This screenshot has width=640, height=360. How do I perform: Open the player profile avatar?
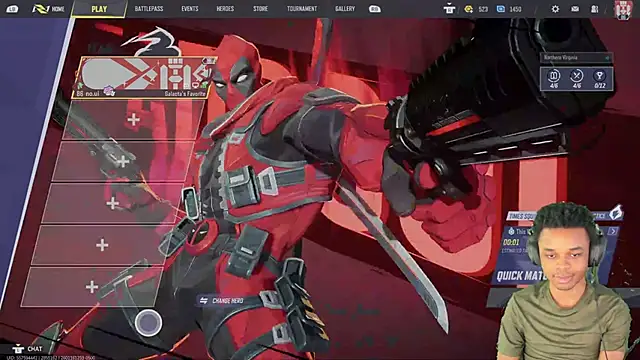click(623, 9)
